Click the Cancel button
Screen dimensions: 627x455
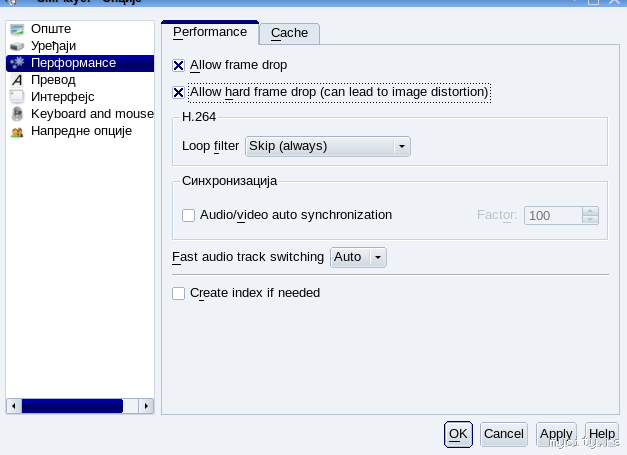pyautogui.click(x=503, y=433)
